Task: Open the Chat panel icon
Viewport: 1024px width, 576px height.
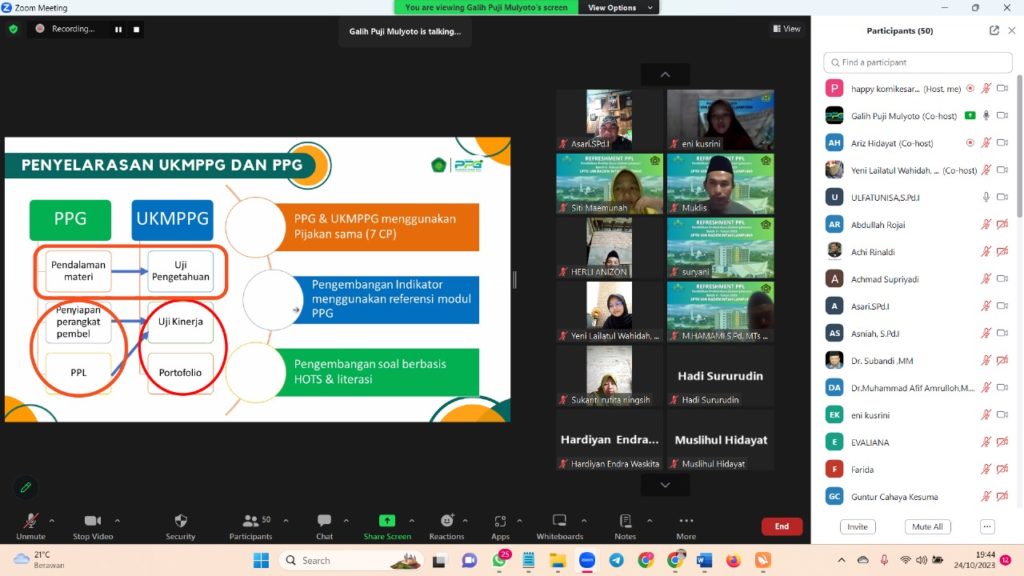Action: click(x=324, y=520)
